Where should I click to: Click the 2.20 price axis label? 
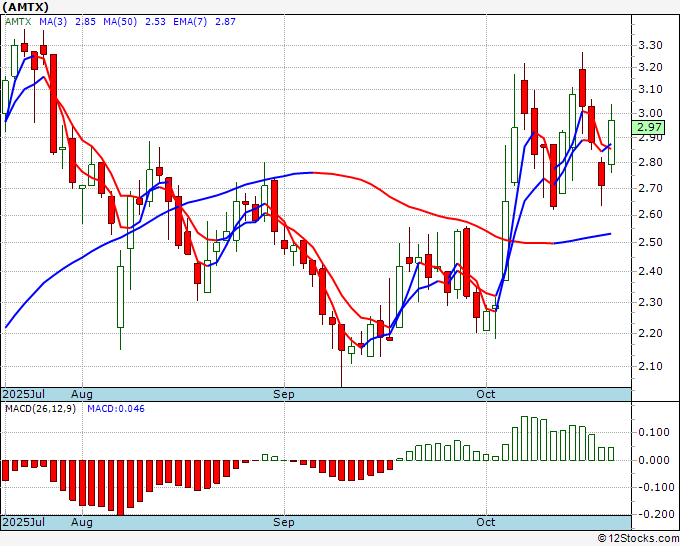coord(650,333)
